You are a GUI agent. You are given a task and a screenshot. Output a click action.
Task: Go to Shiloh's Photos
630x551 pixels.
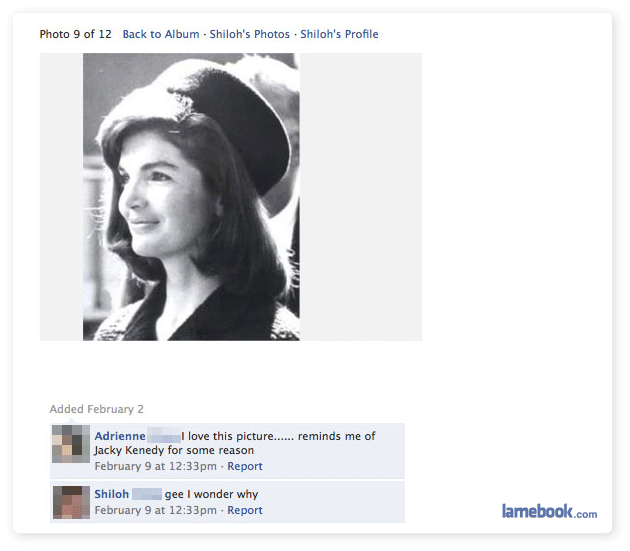(x=250, y=34)
